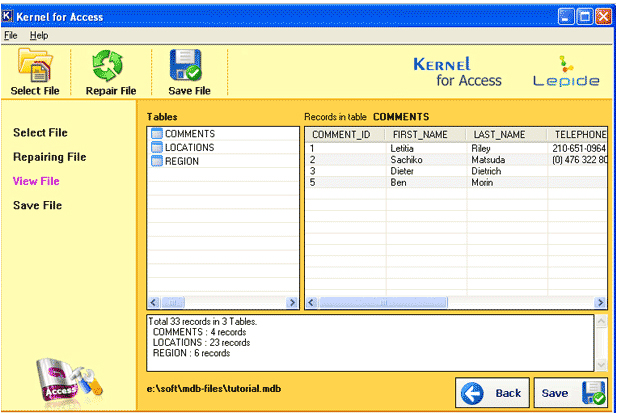This screenshot has height=413, width=621.
Task: Go to Repairing File step in sidebar
Action: (50, 157)
